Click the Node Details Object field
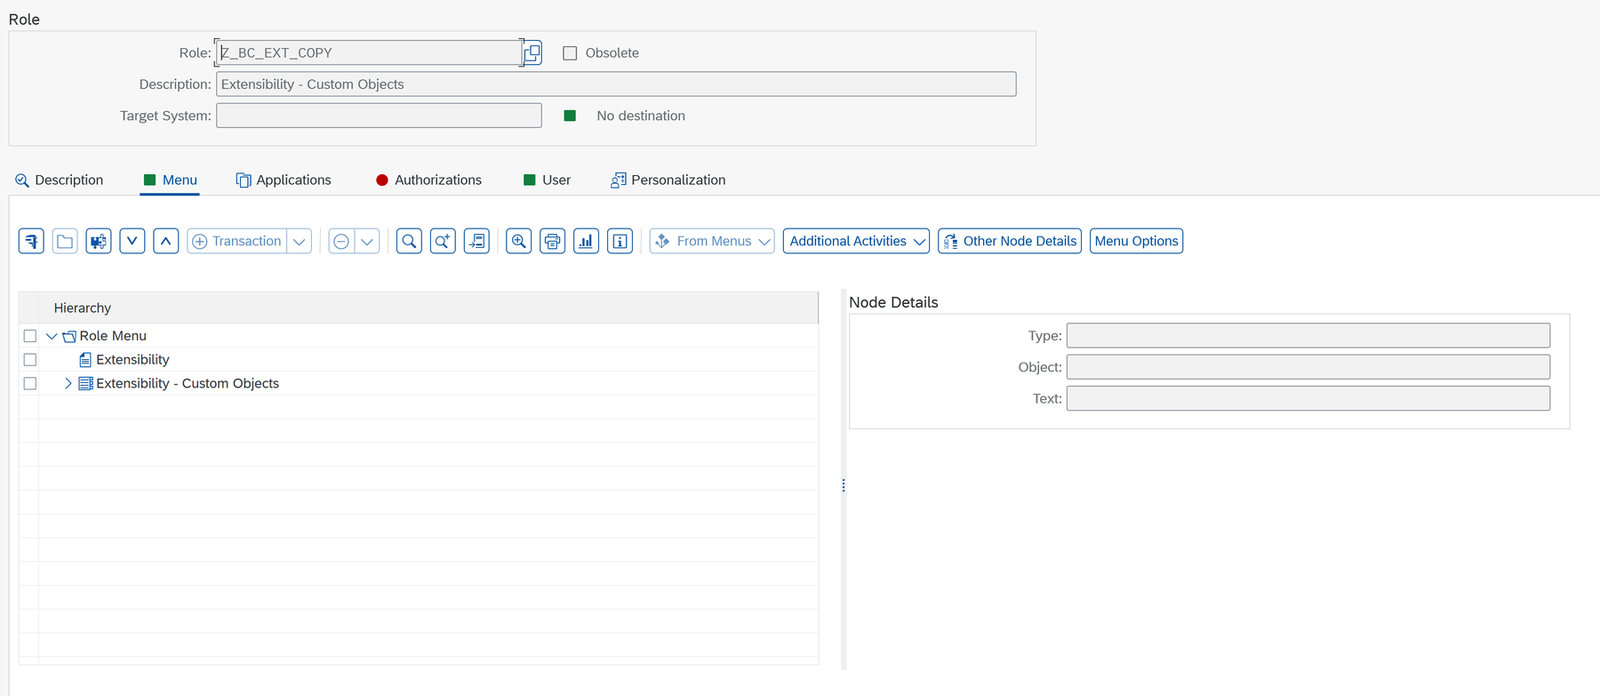 [x=1308, y=367]
